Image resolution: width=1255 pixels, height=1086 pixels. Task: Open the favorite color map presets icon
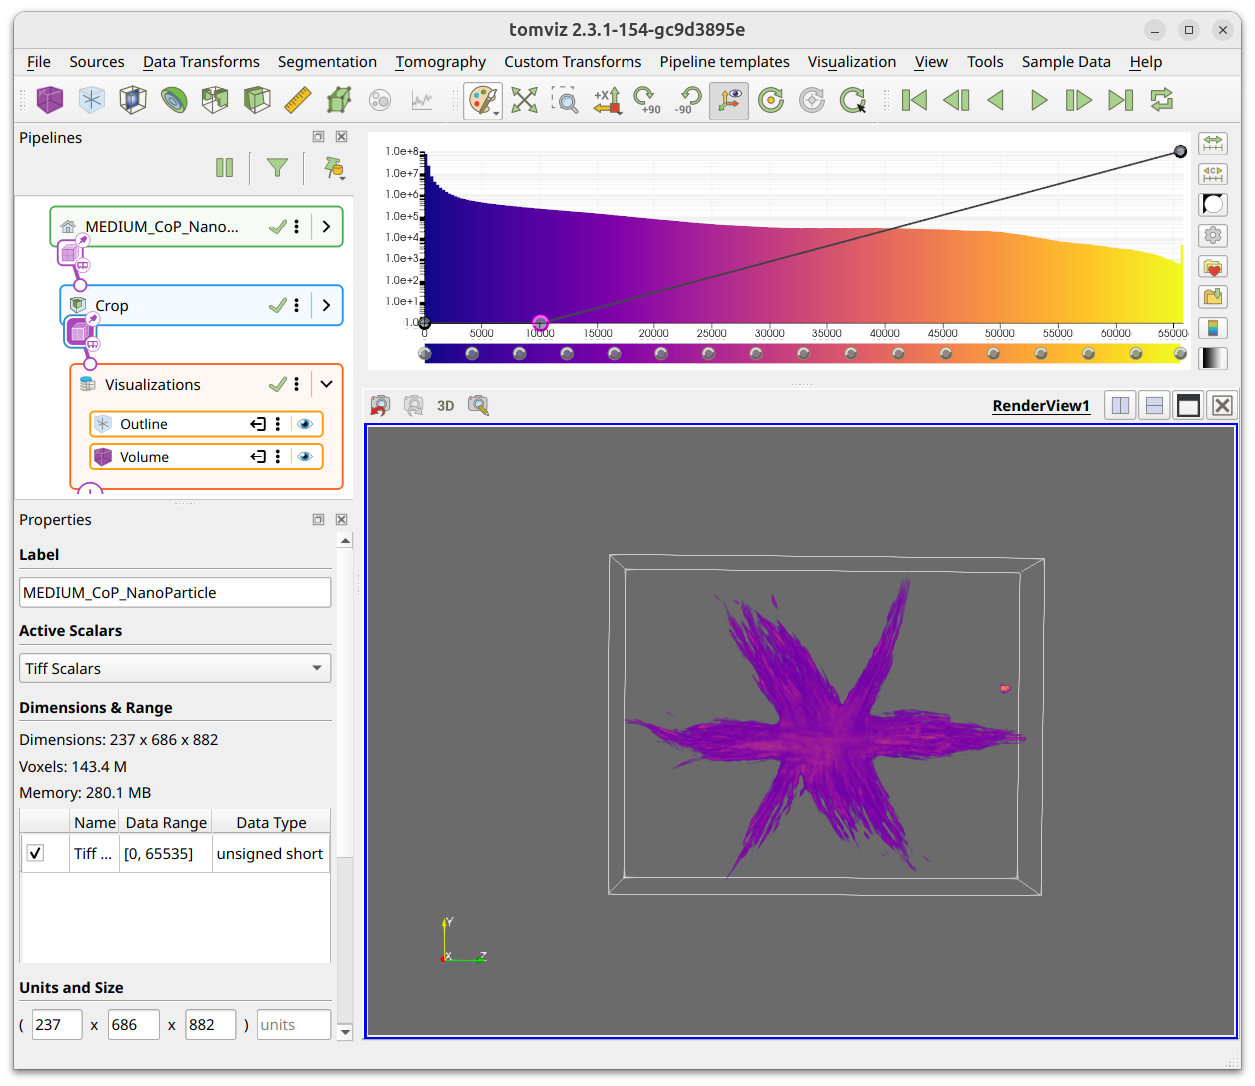[x=1213, y=267]
